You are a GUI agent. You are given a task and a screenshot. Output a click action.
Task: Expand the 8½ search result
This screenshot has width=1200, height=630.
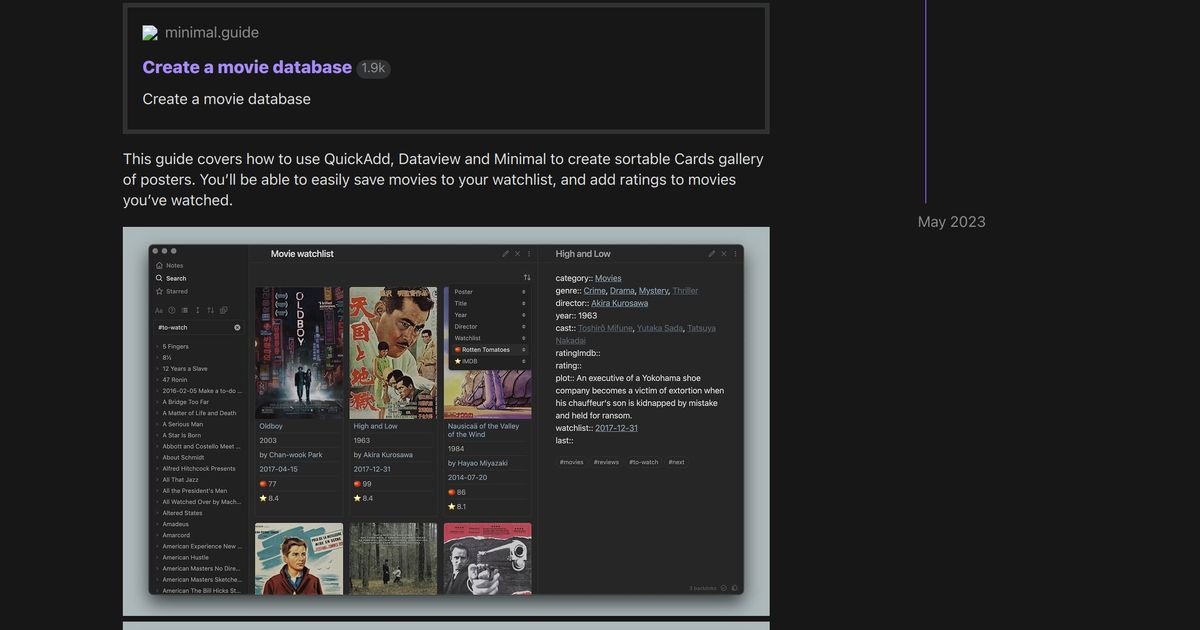166,357
